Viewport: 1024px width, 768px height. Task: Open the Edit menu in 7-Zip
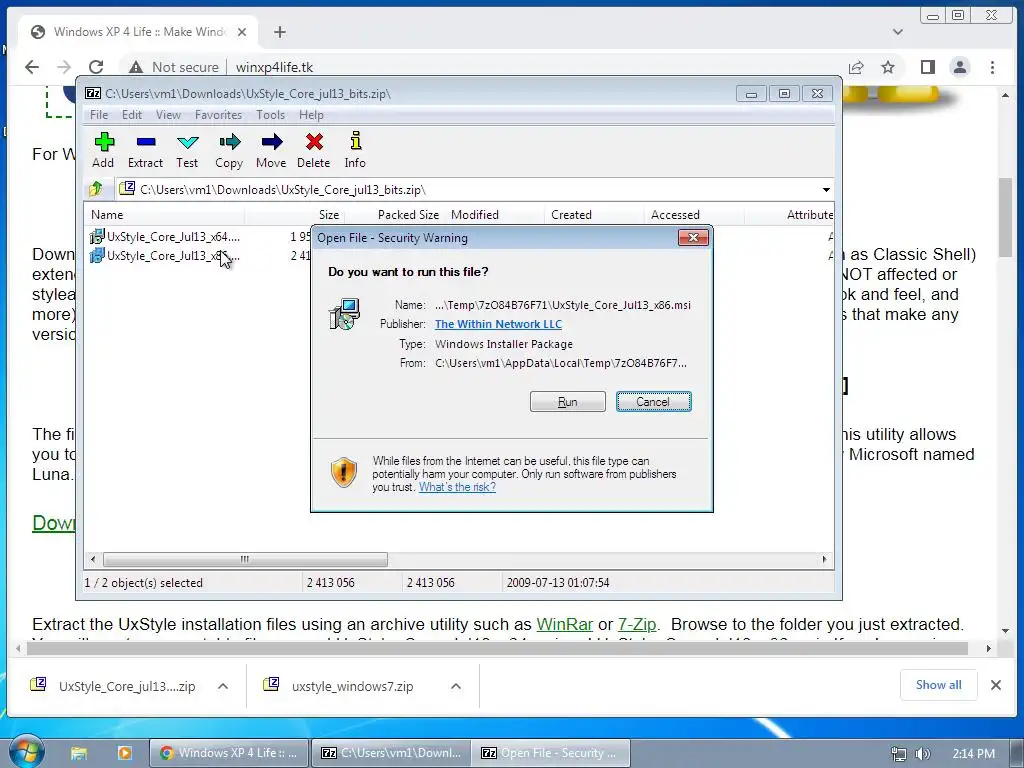(x=131, y=115)
